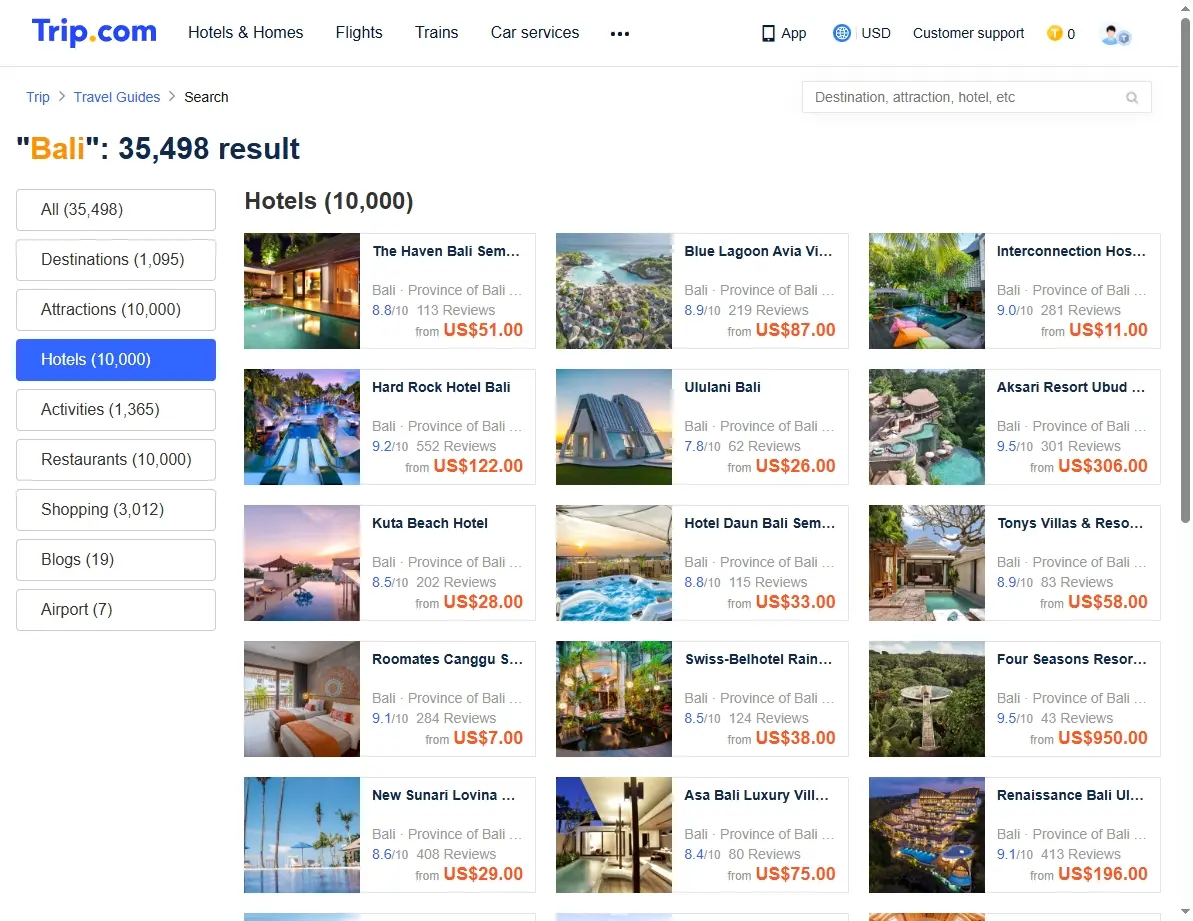Open Hotel Daun Bali Seminyak photo
This screenshot has height=921, width=1193.
point(614,563)
